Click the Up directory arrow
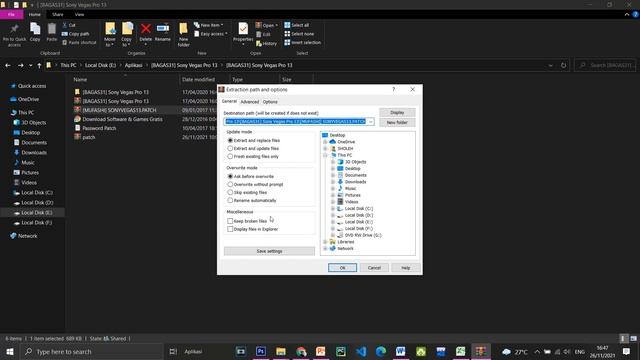Viewport: 640px width, 360px height. (39, 65)
